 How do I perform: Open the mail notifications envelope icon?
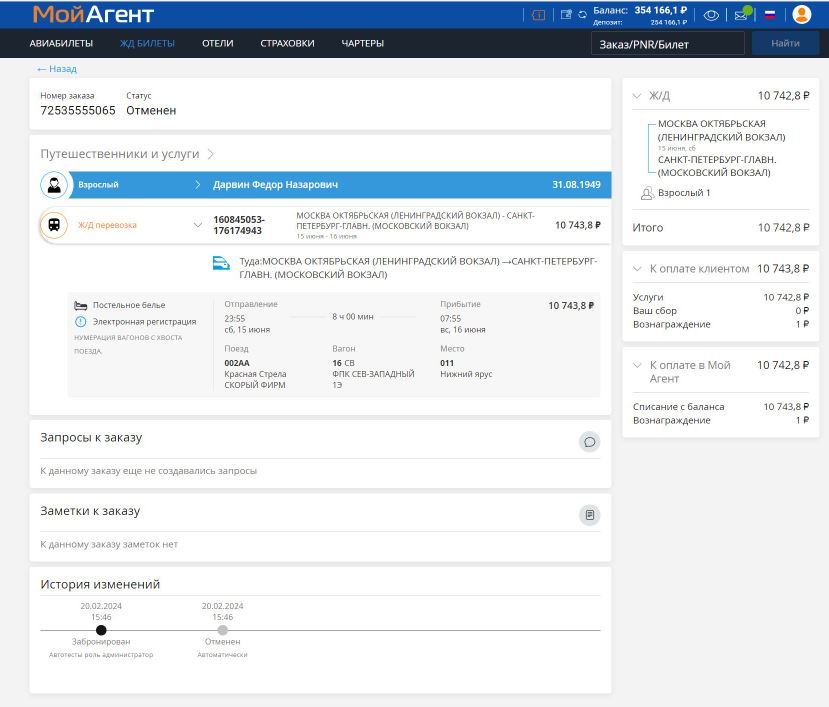coord(741,15)
